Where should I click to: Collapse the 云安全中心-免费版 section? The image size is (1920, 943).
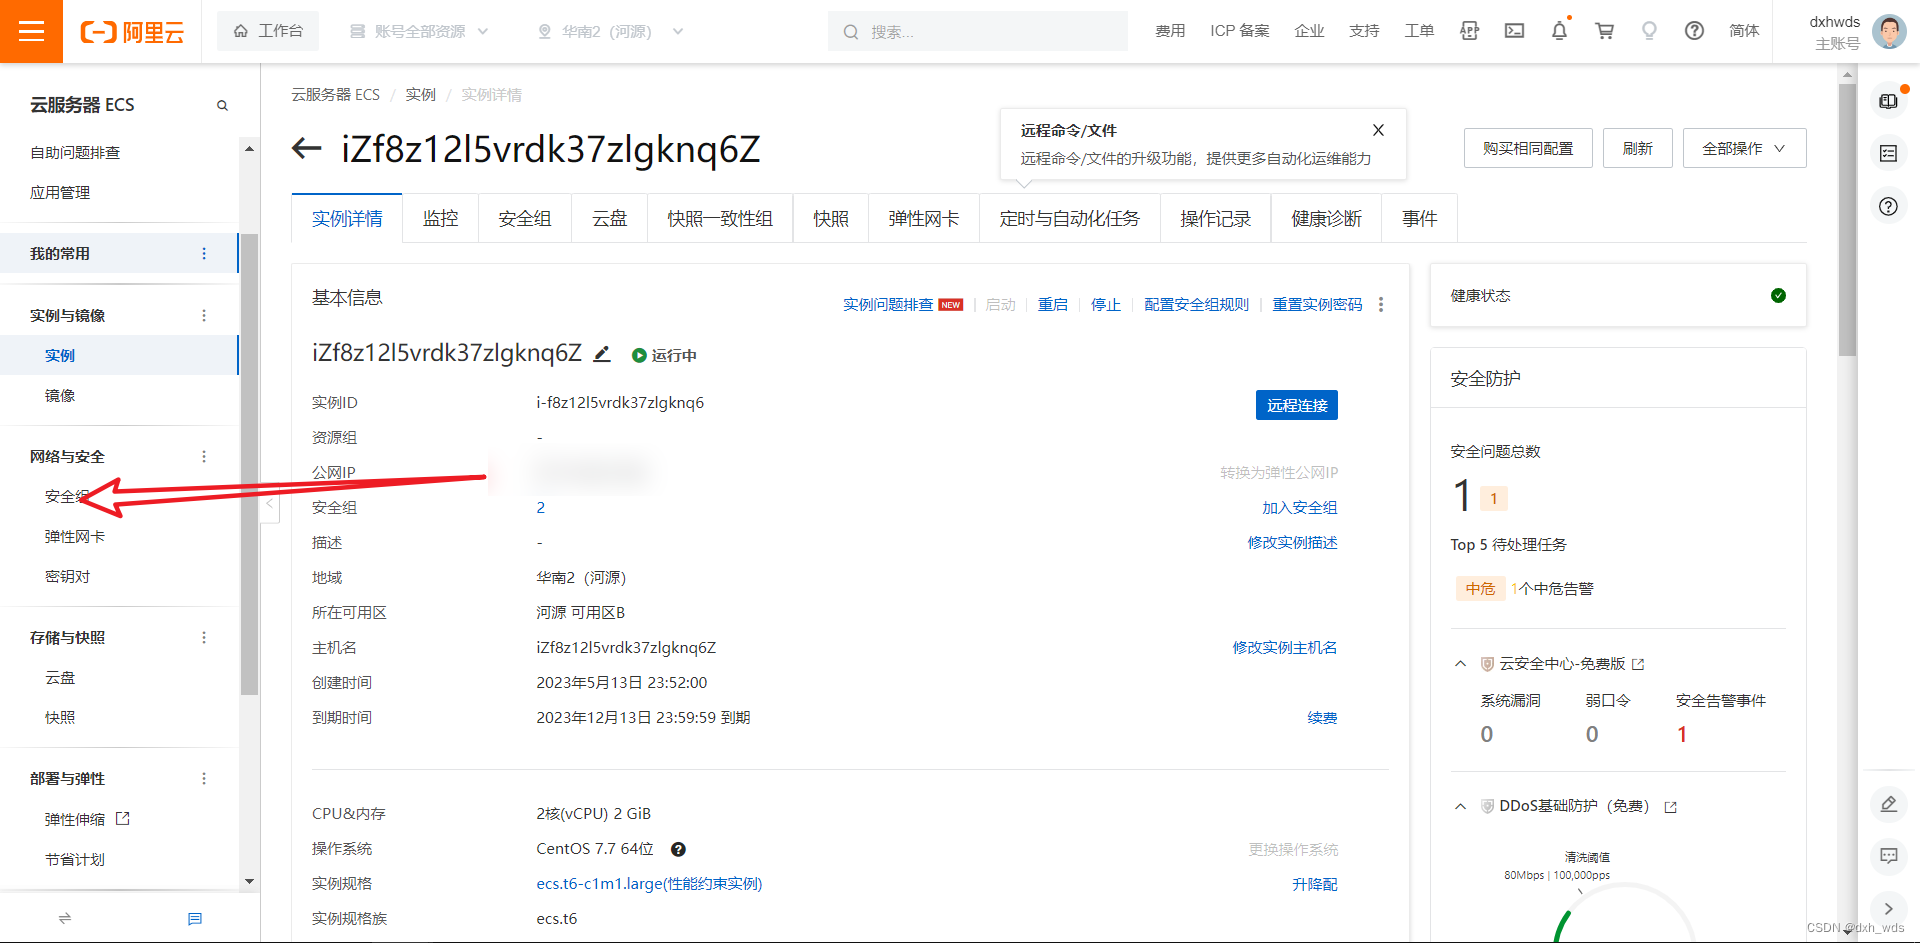pyautogui.click(x=1460, y=664)
